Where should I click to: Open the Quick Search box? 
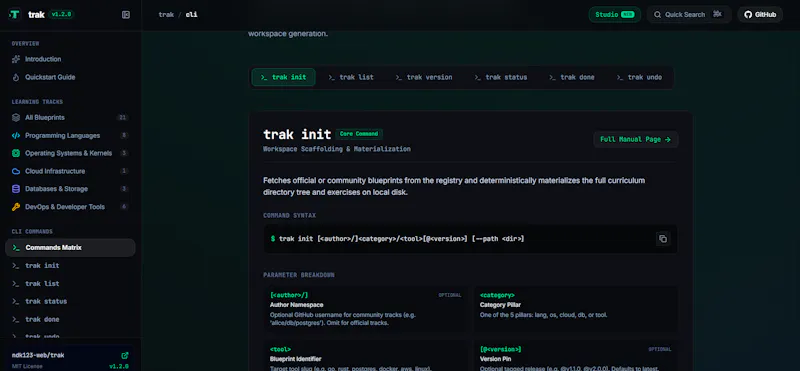pyautogui.click(x=689, y=15)
